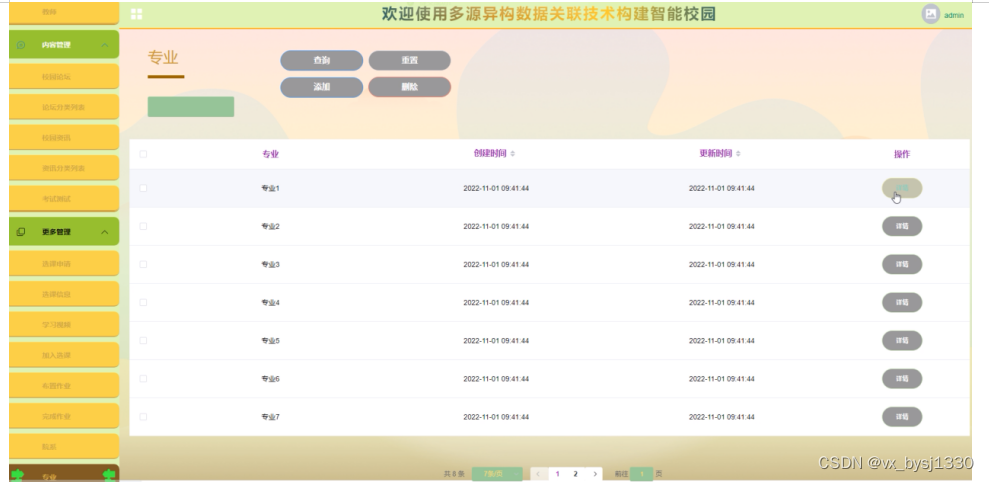Click the 专业 column header
The width and height of the screenshot is (989, 482).
[271, 154]
